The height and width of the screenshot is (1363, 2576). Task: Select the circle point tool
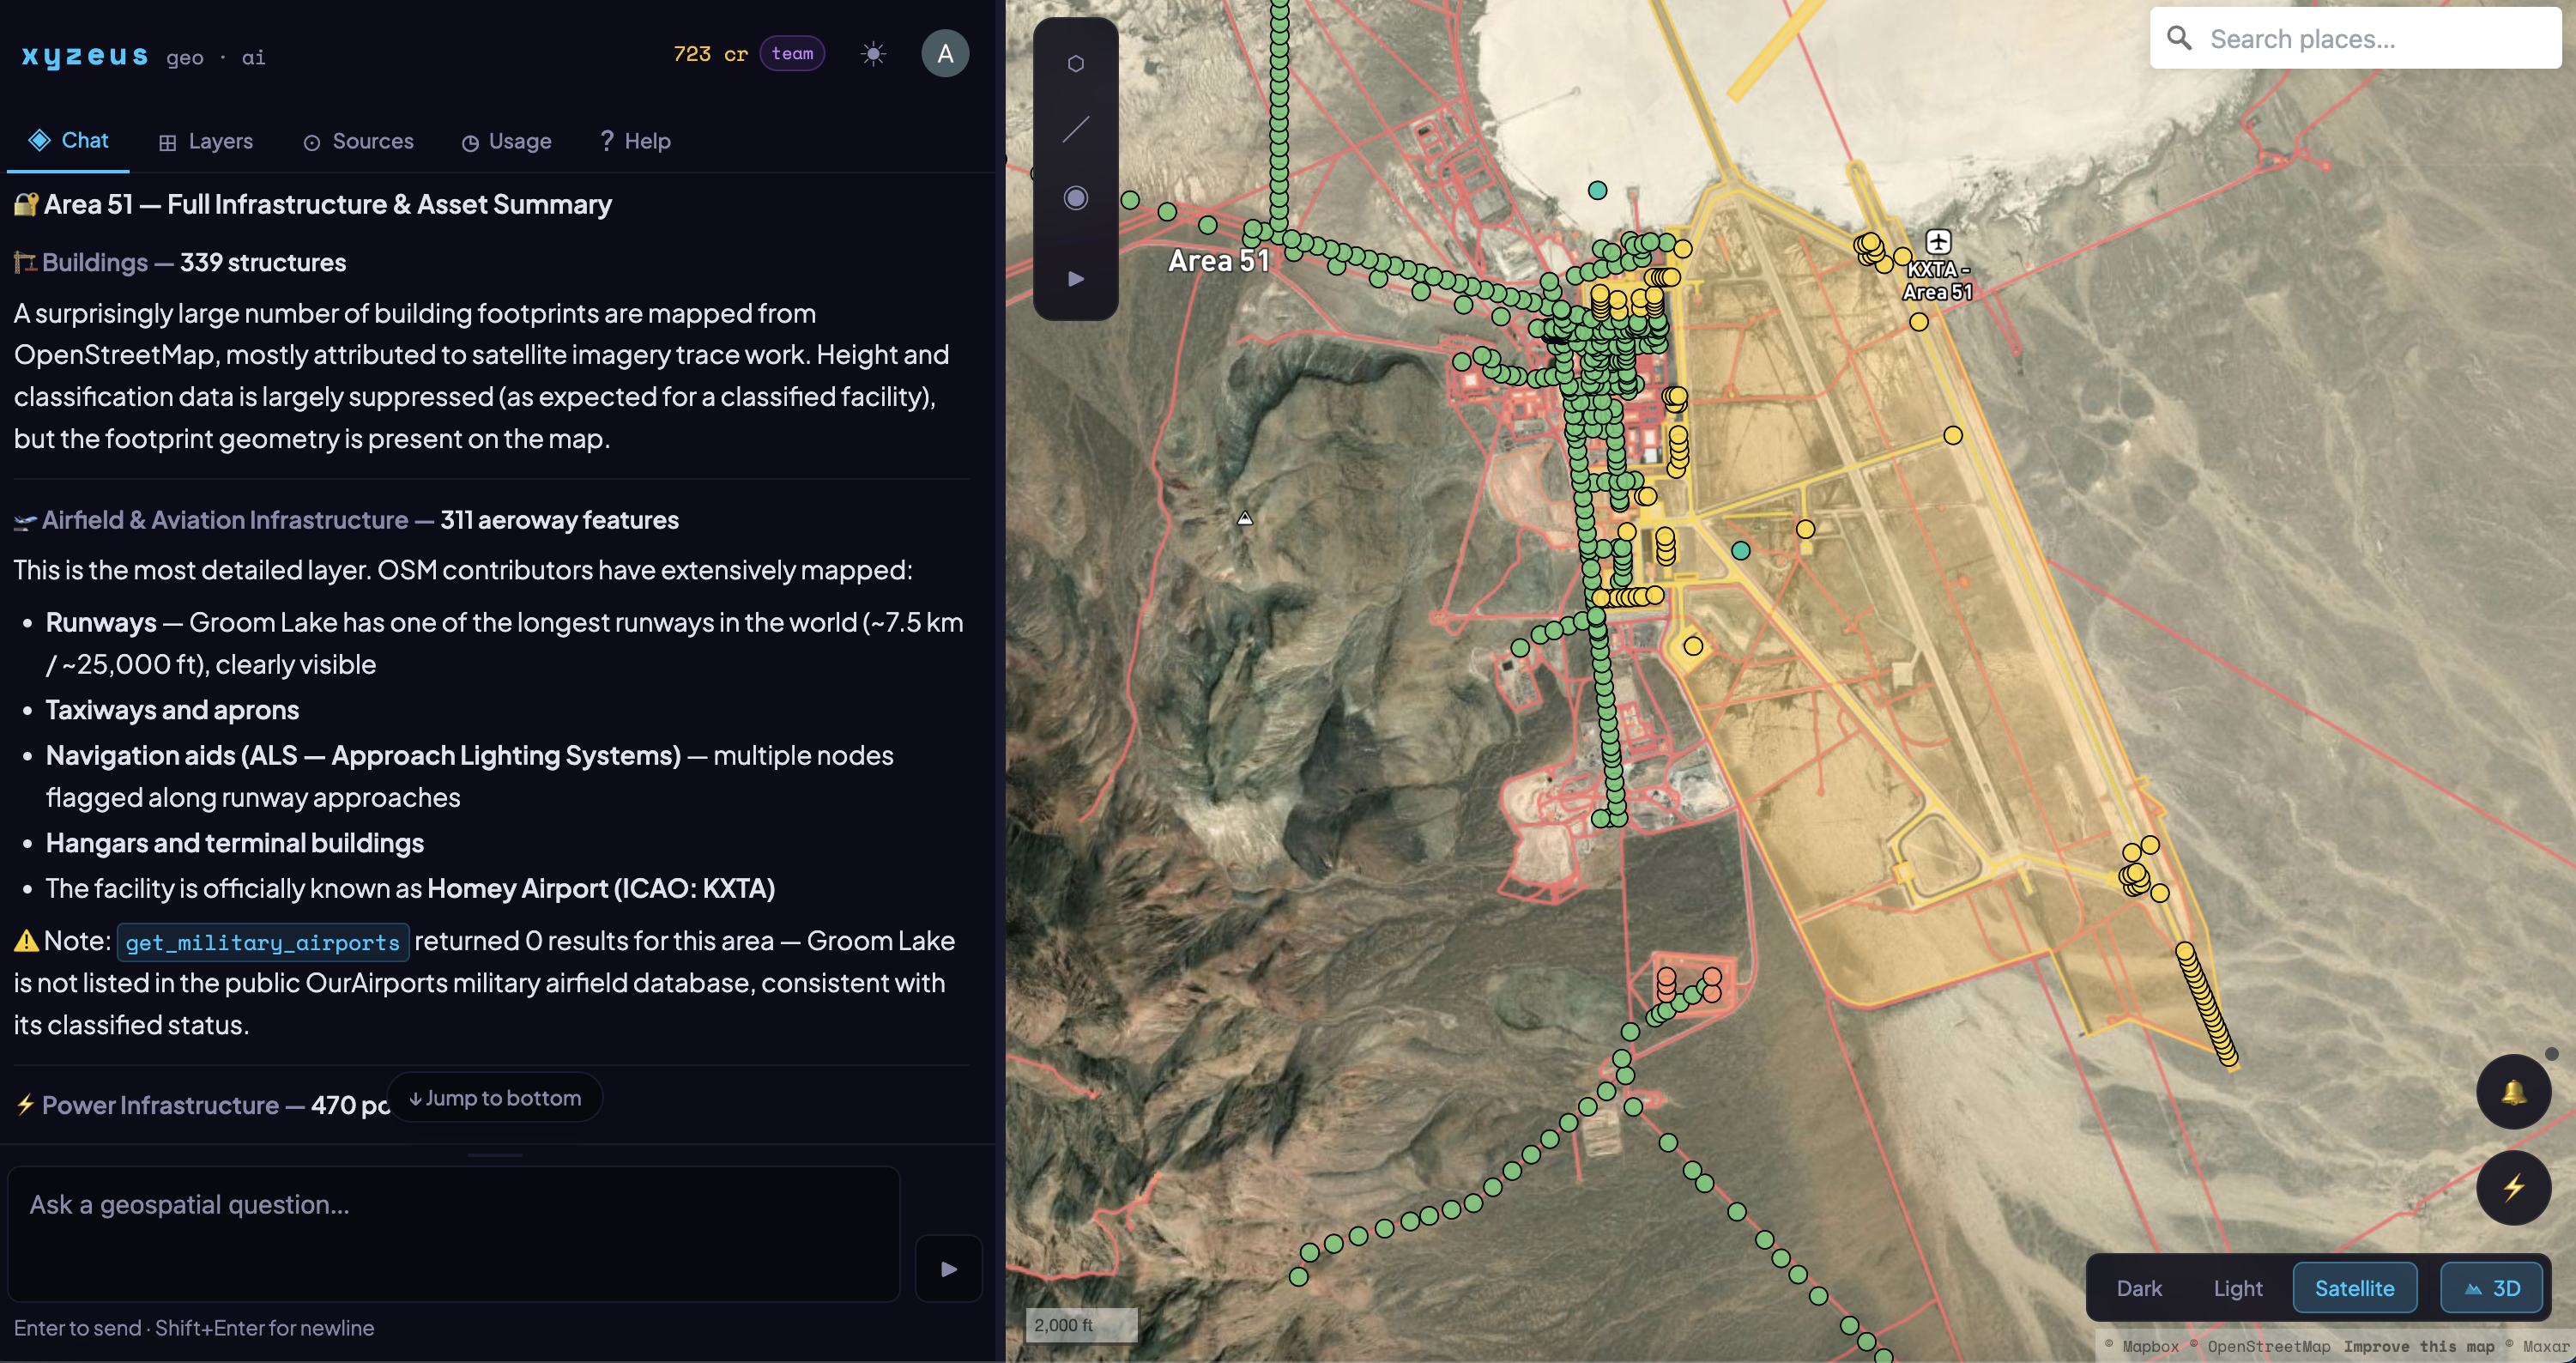click(1075, 198)
